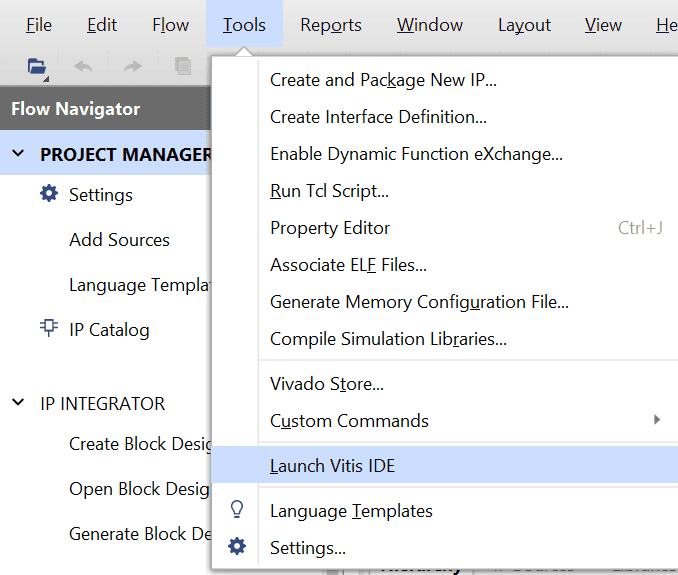Click Create Block Design in Flow Navigator
Screen dimensions: 678x575
139,444
